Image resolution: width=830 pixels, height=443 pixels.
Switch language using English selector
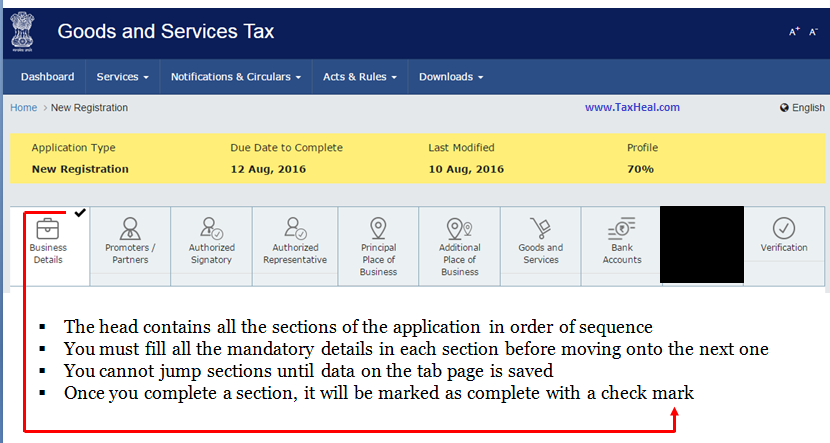pyautogui.click(x=802, y=108)
